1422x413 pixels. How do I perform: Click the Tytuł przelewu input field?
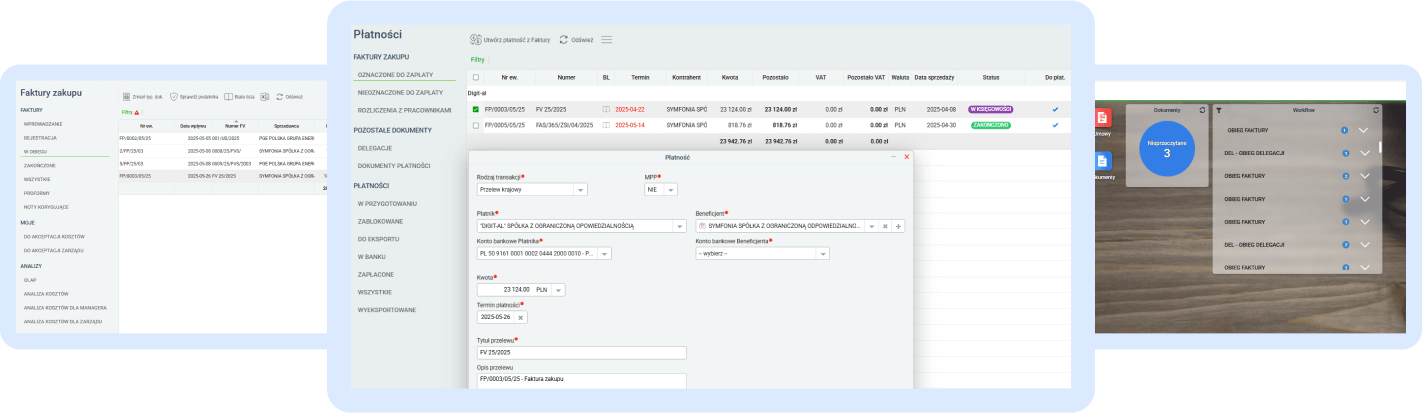582,353
